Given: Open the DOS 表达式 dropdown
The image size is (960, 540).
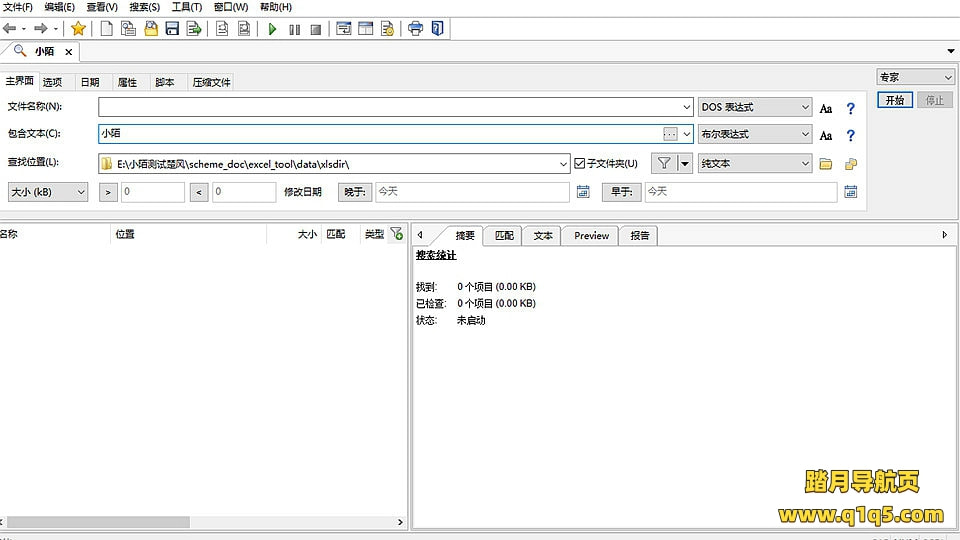Looking at the screenshot, I should click(755, 107).
